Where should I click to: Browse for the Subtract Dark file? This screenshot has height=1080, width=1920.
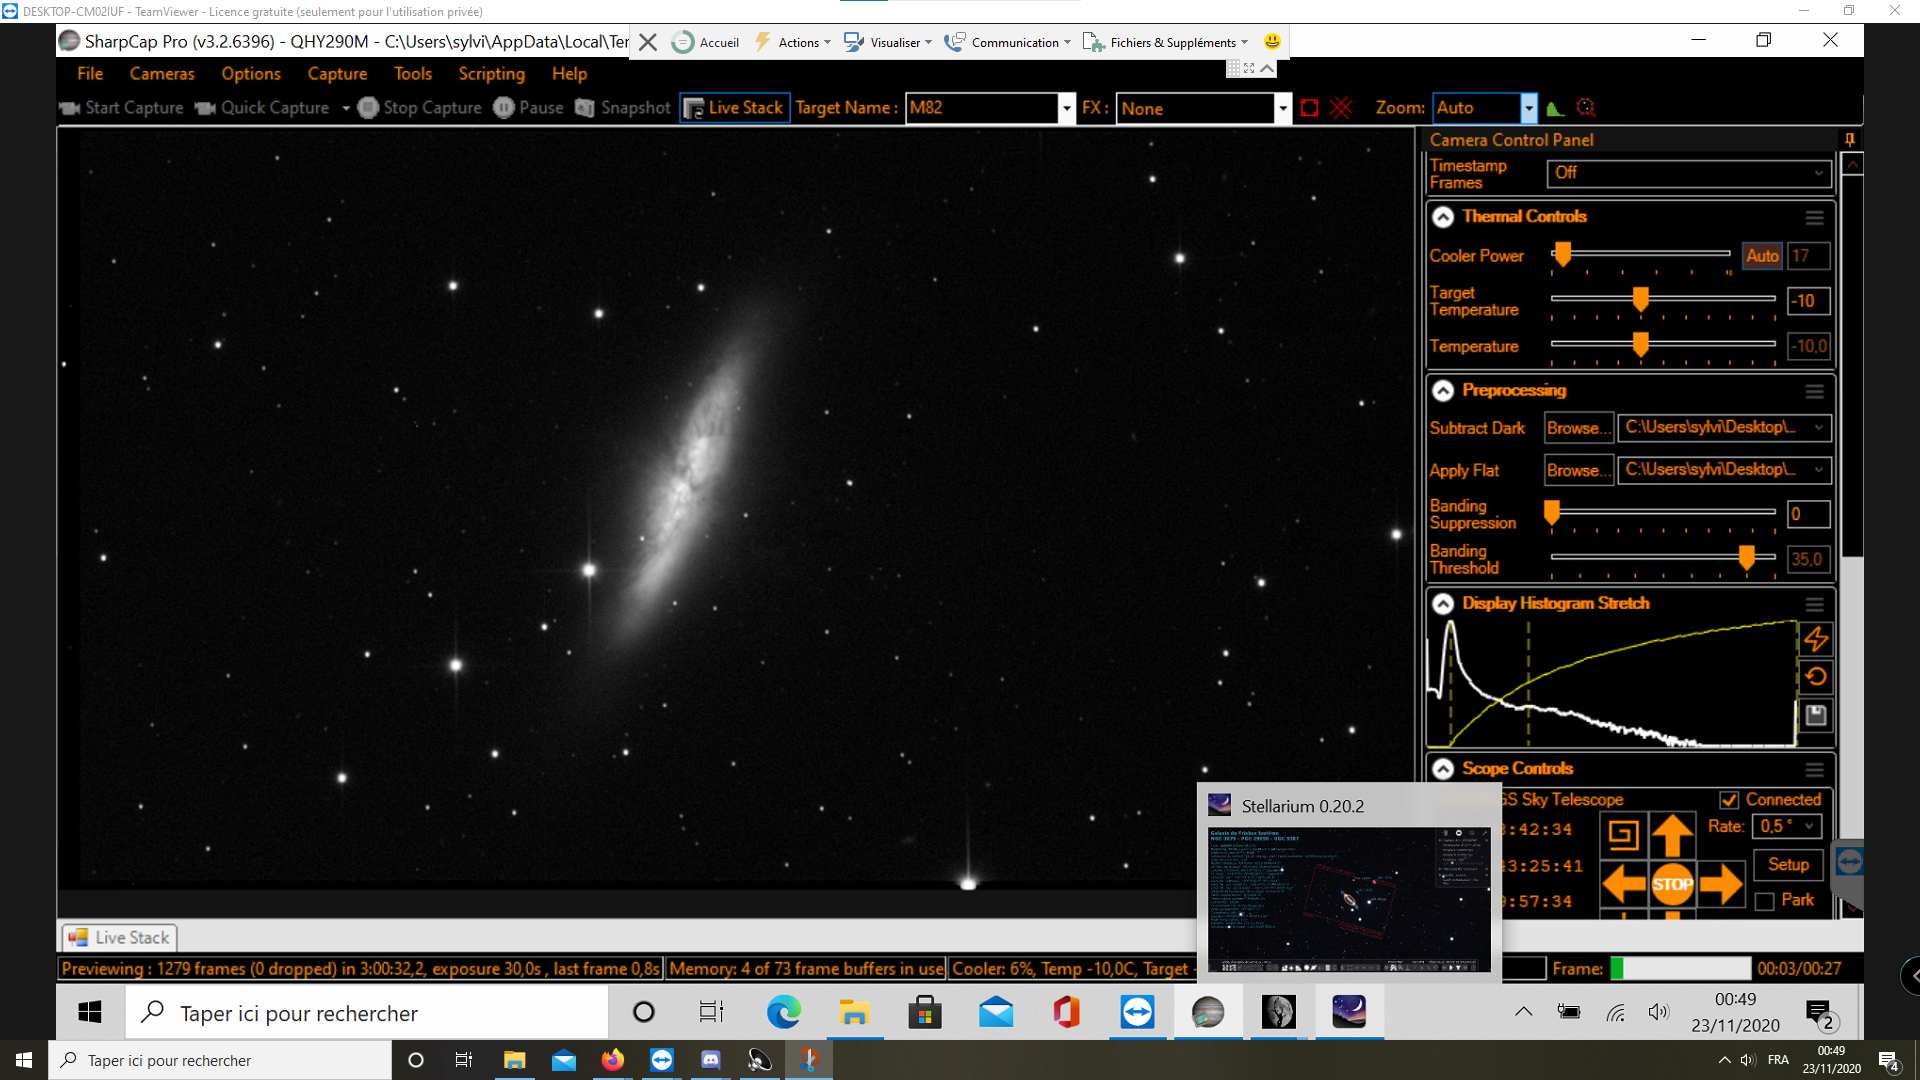[x=1577, y=428]
